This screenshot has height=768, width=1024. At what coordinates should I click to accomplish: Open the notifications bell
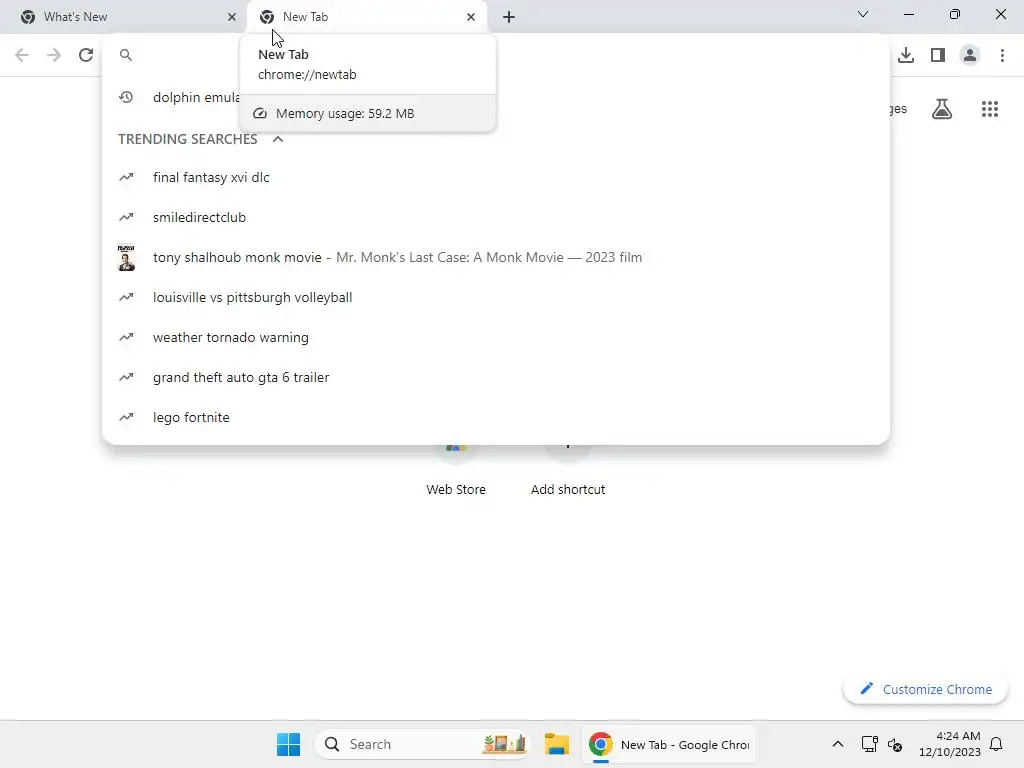(x=996, y=744)
